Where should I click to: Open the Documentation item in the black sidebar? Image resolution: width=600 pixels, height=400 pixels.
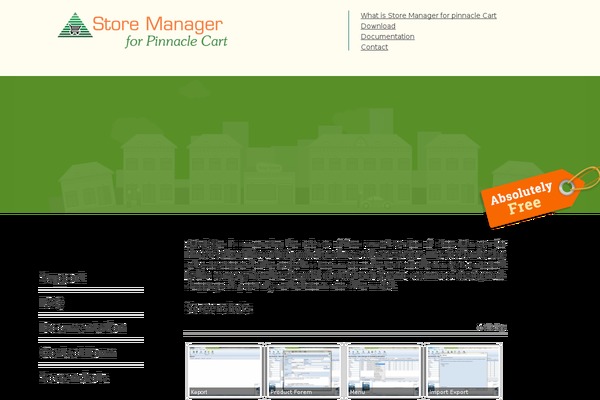(x=83, y=328)
